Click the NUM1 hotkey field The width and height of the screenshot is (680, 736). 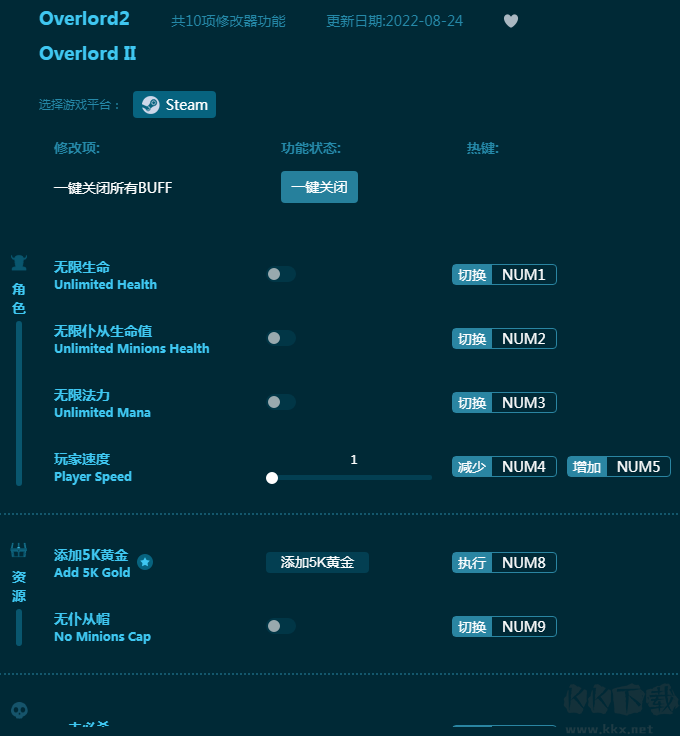click(523, 275)
